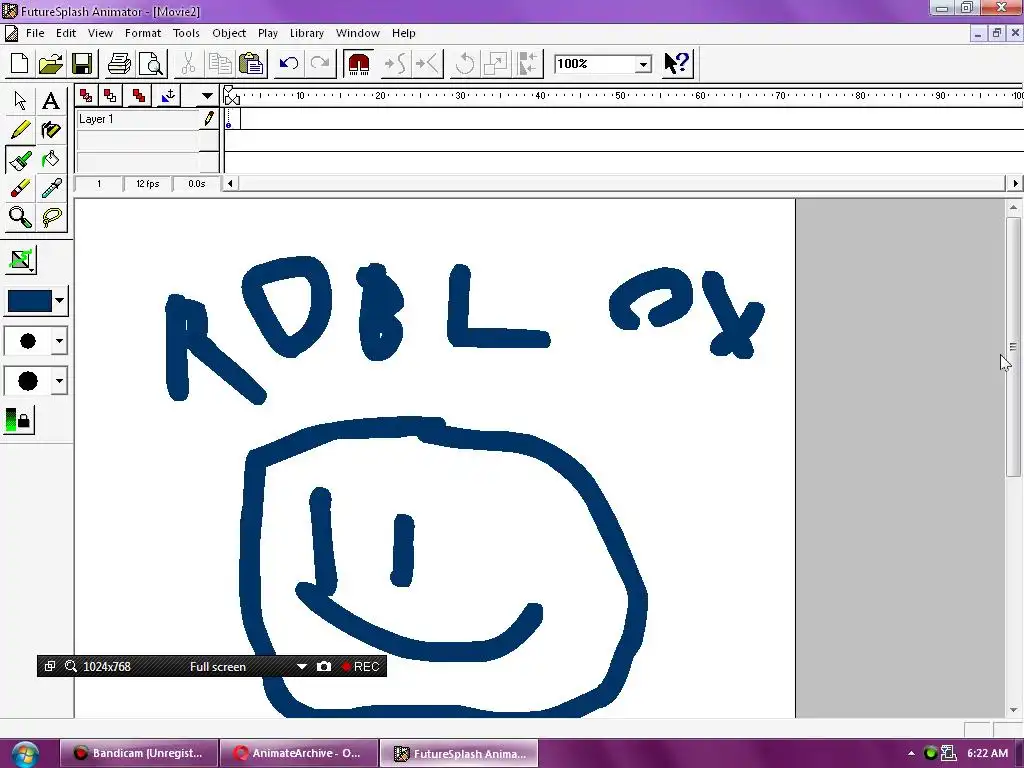This screenshot has height=768, width=1024.
Task: Toggle the brush paint mode modifier
Action: coord(21,260)
